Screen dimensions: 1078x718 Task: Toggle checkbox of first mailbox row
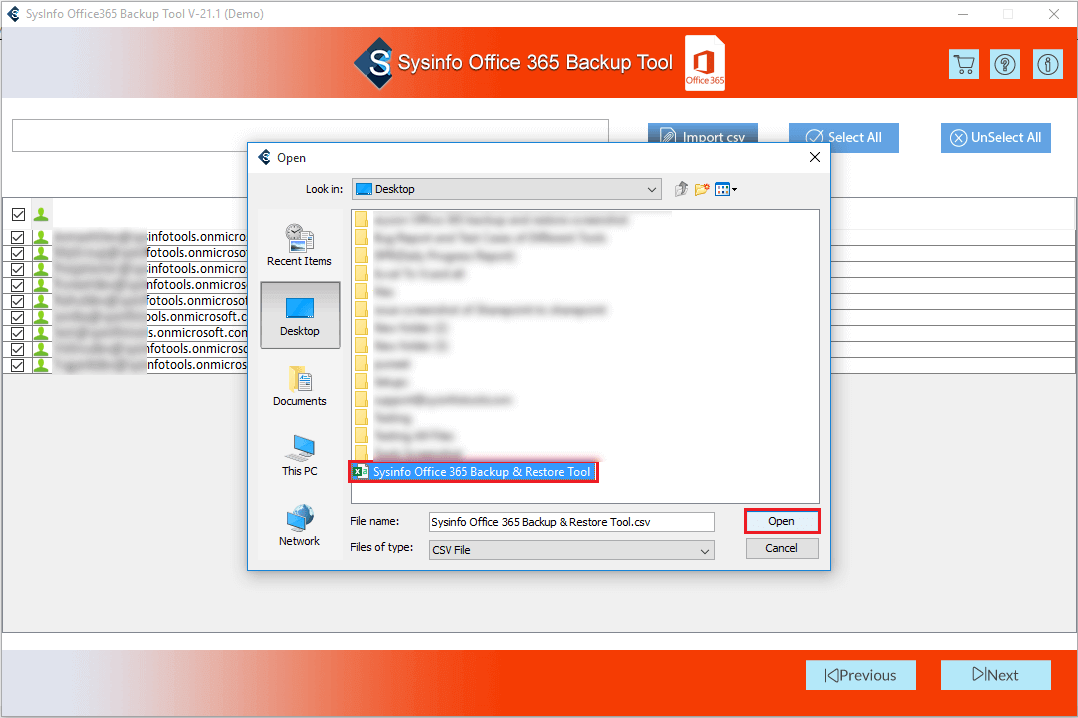18,237
